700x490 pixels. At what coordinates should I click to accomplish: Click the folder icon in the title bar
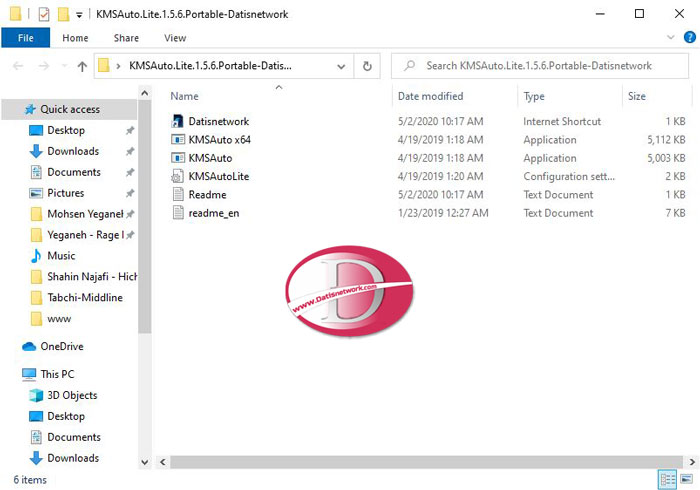(15, 14)
